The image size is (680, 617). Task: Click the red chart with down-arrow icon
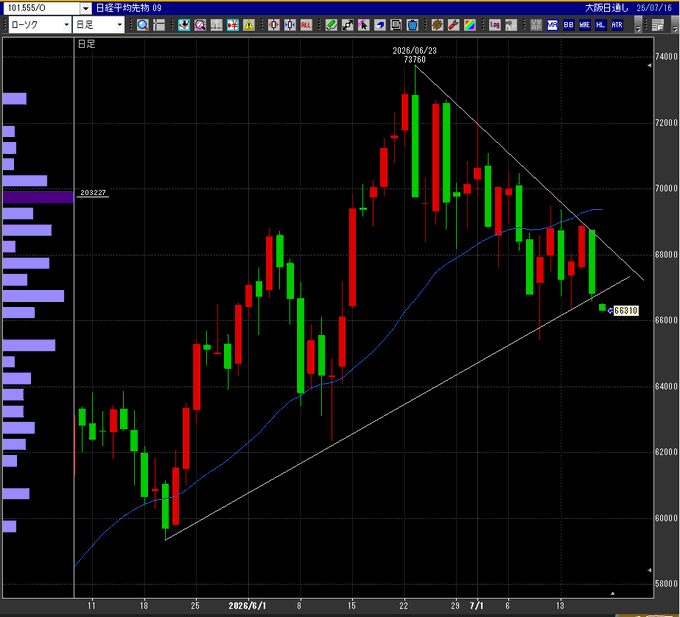[x=184, y=25]
